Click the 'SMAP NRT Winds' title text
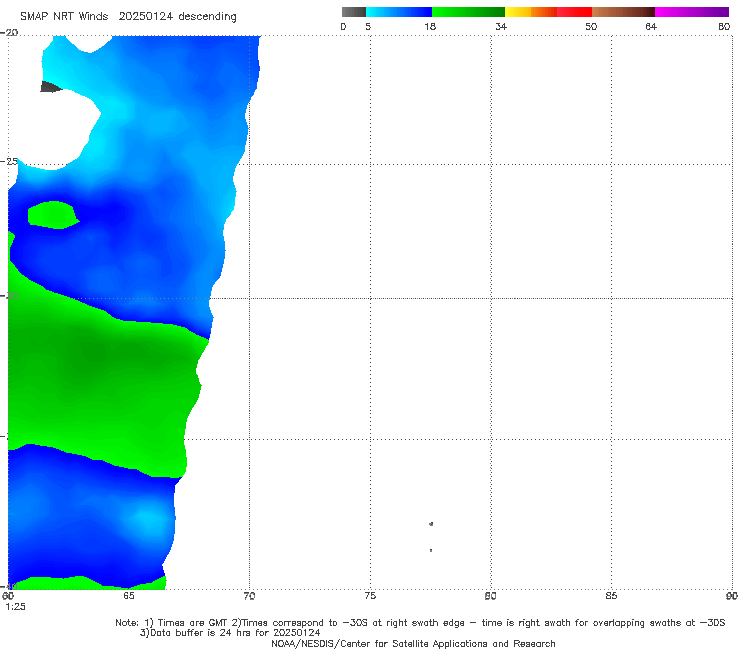Viewport: 740px width, 650px height. [x=64, y=17]
